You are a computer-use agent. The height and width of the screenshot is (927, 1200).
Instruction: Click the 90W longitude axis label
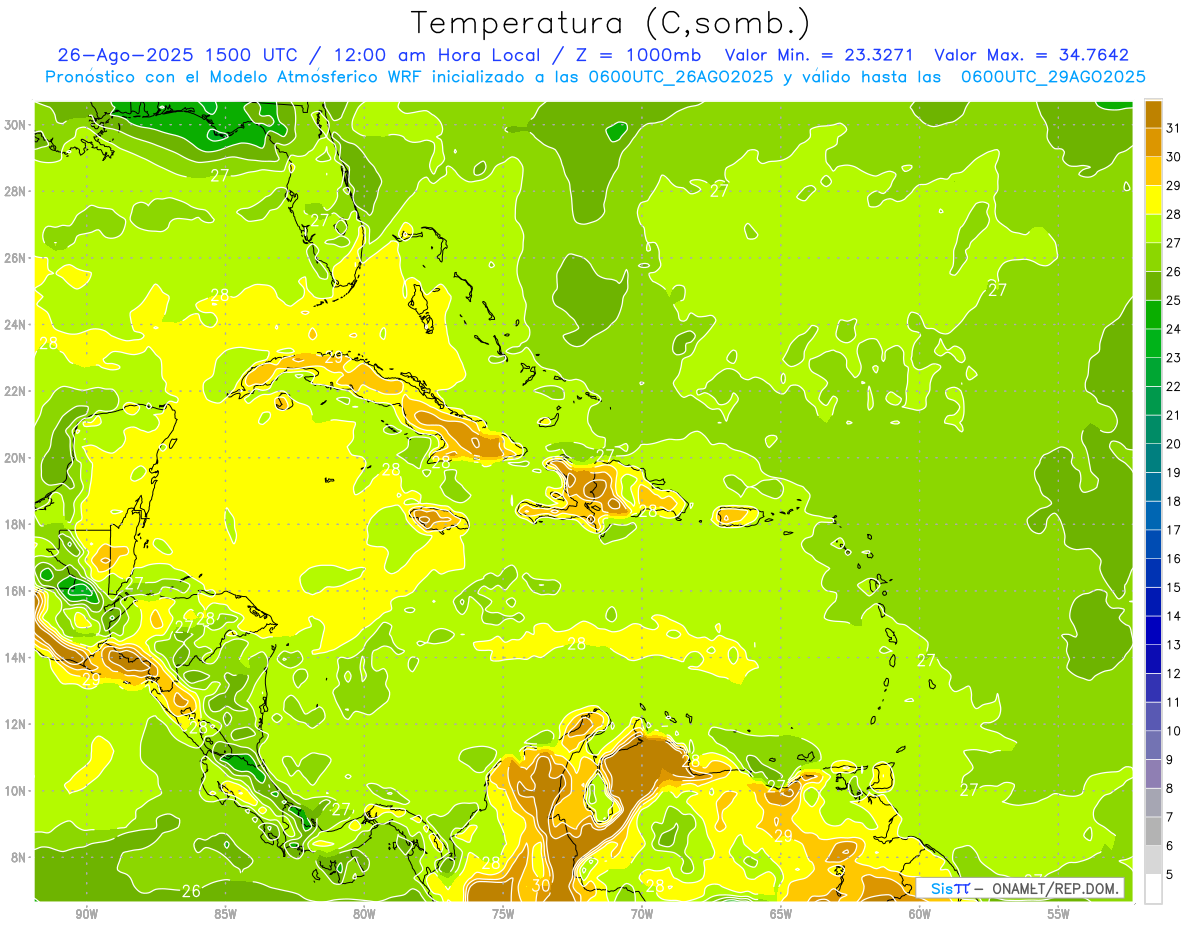tap(87, 915)
